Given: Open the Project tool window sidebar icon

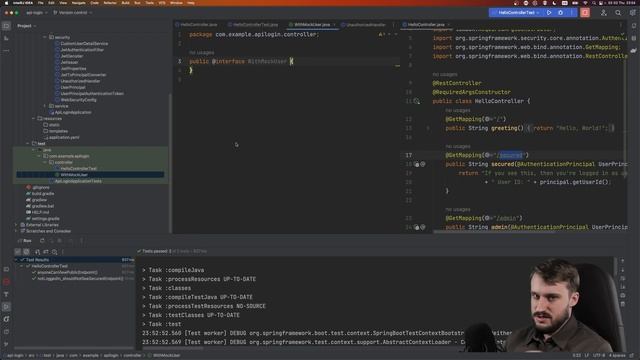Looking at the screenshot, I should pos(6,26).
